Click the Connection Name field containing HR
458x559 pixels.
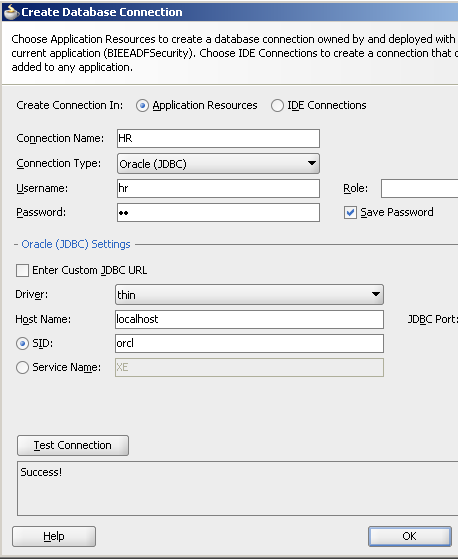218,138
